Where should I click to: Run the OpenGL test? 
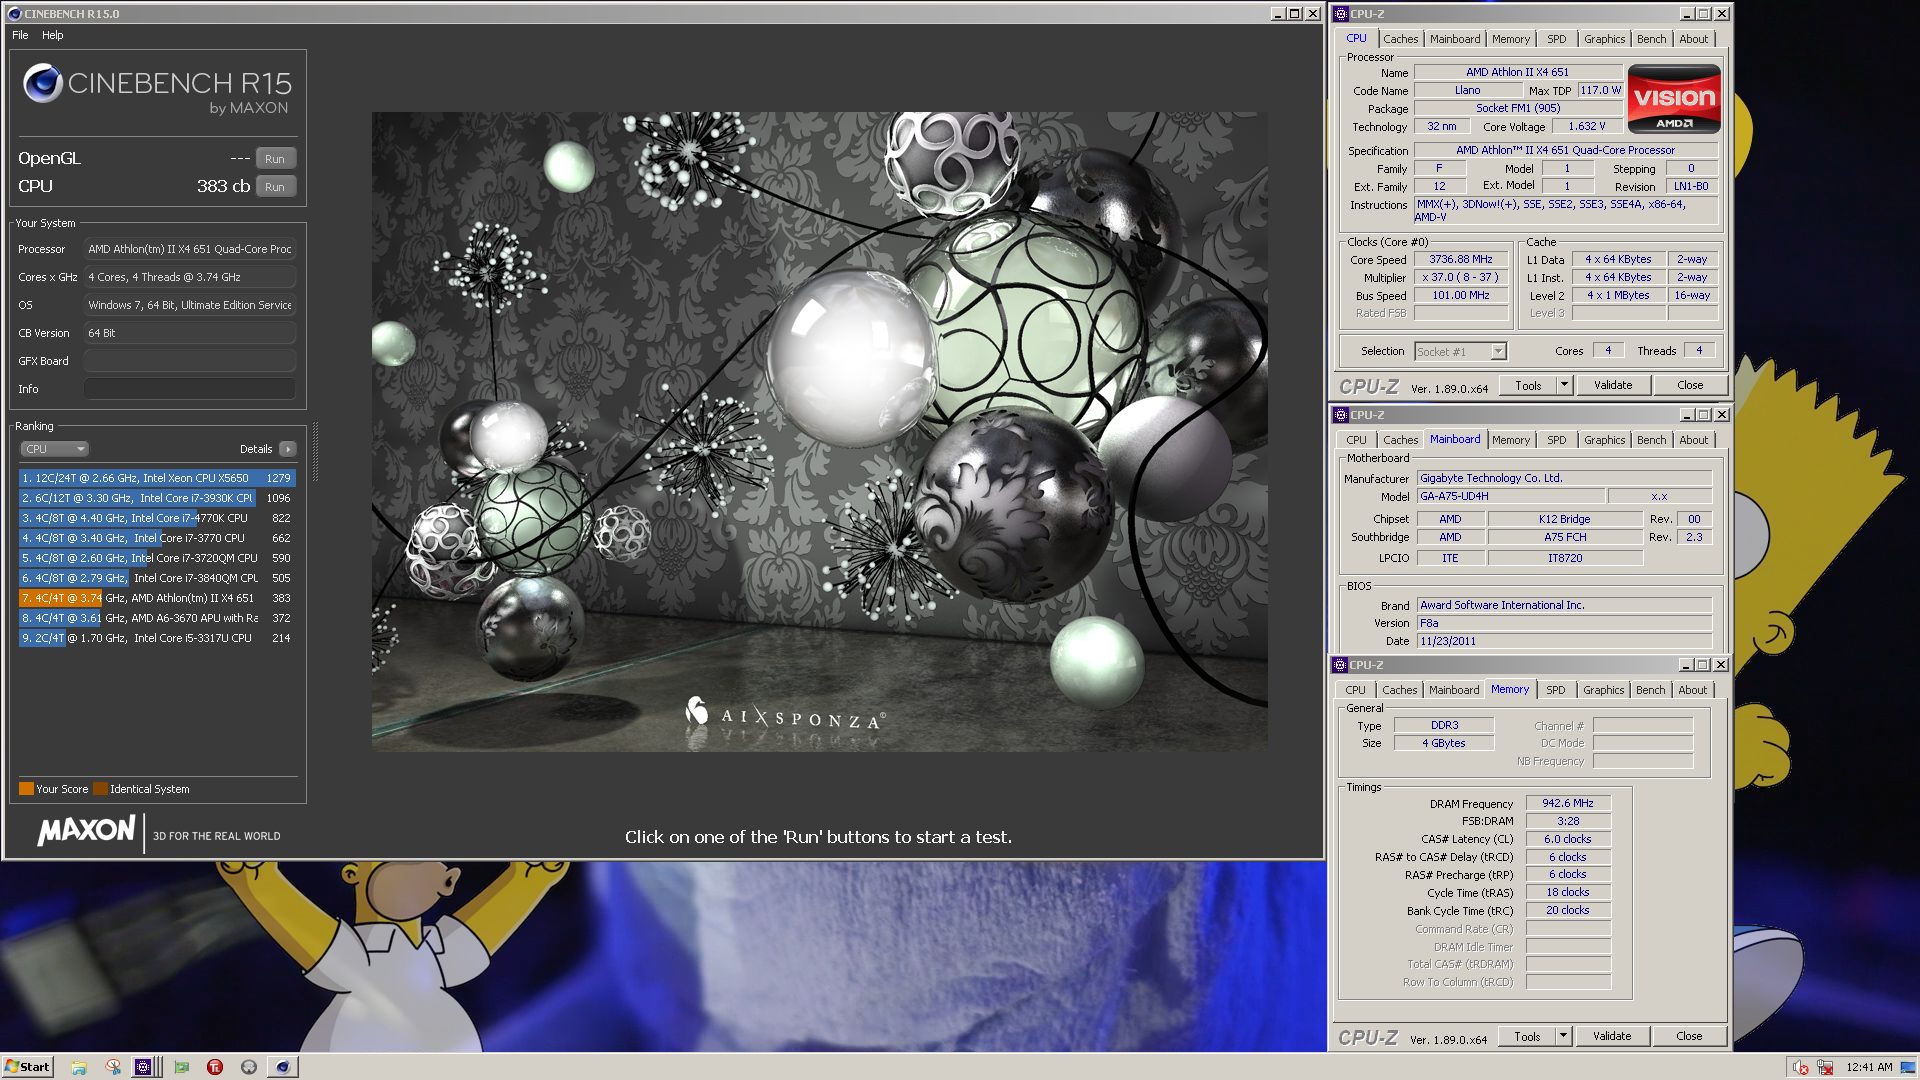tap(275, 159)
